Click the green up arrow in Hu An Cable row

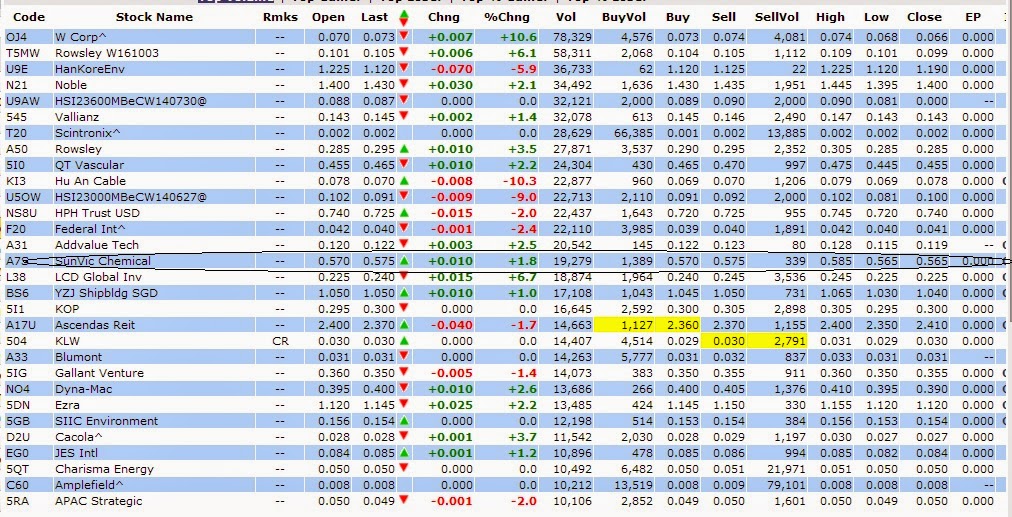point(405,180)
